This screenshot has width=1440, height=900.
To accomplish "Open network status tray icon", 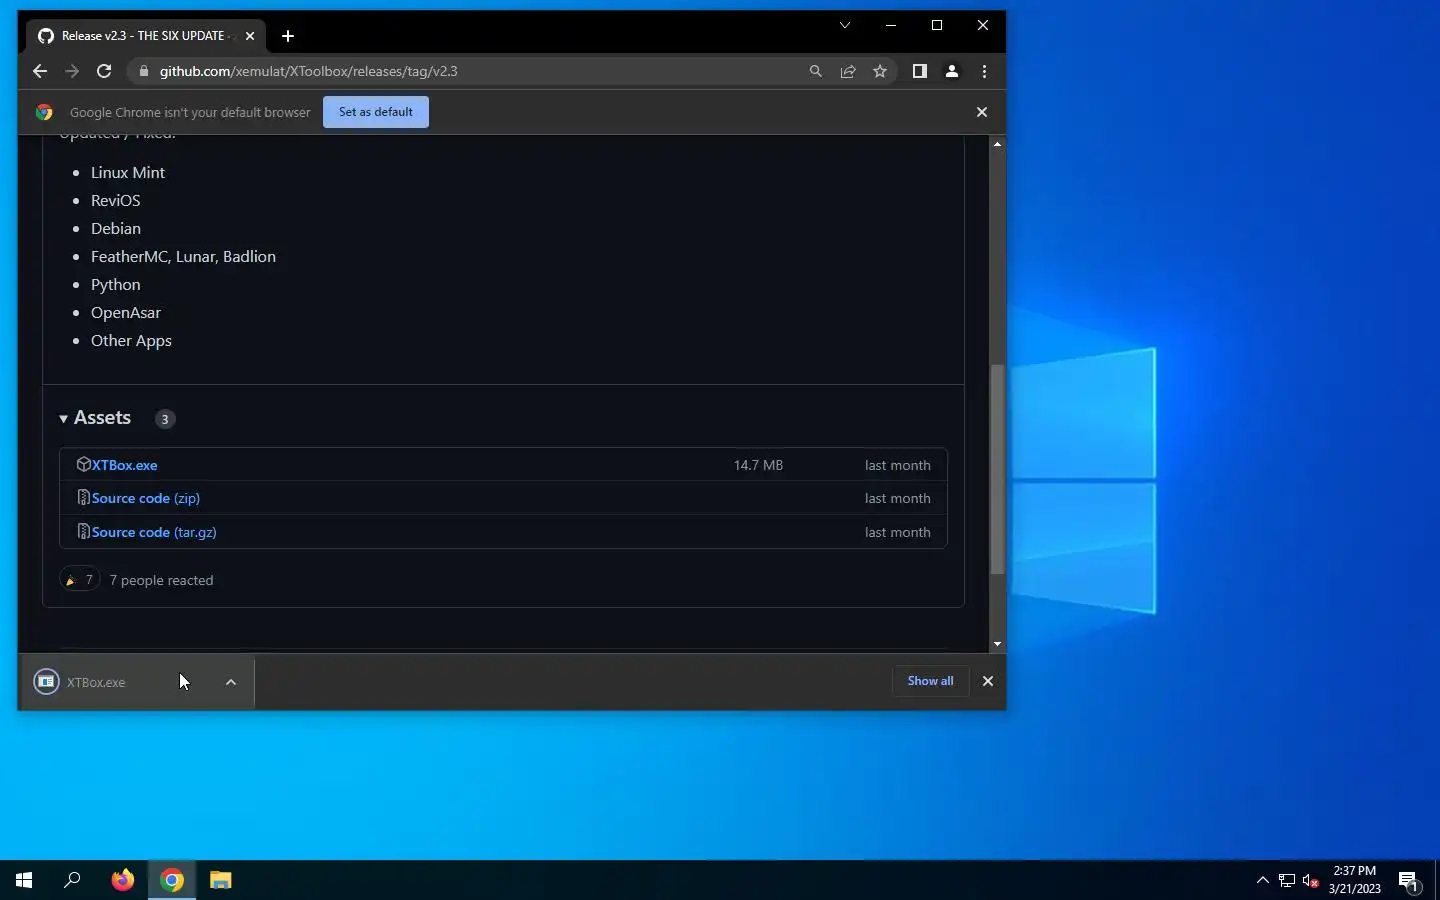I will 1287,881.
